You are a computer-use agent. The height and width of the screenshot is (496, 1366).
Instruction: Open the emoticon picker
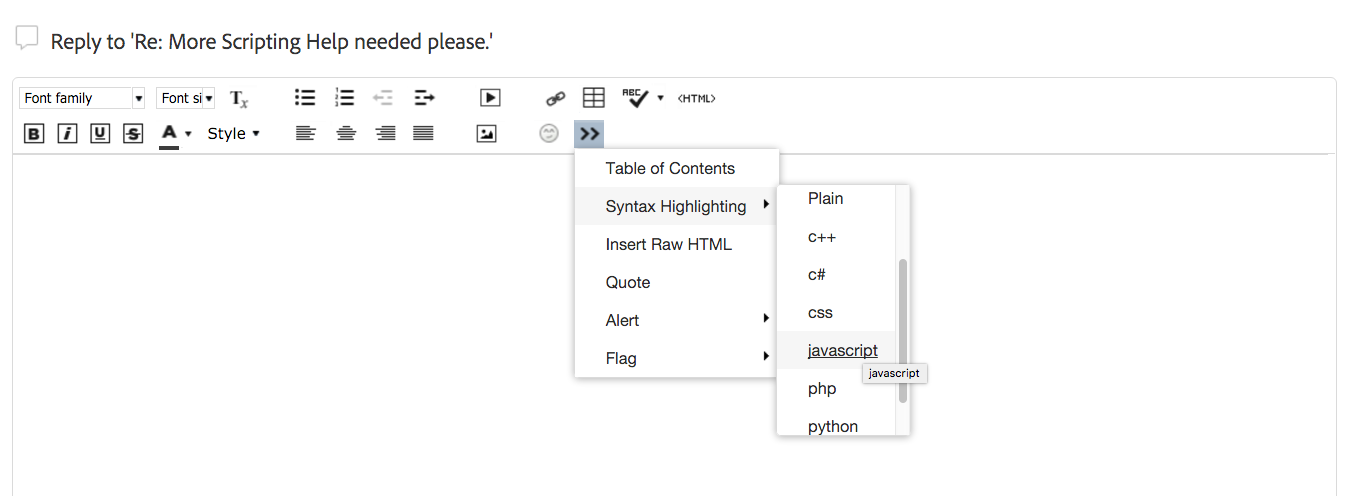(549, 133)
